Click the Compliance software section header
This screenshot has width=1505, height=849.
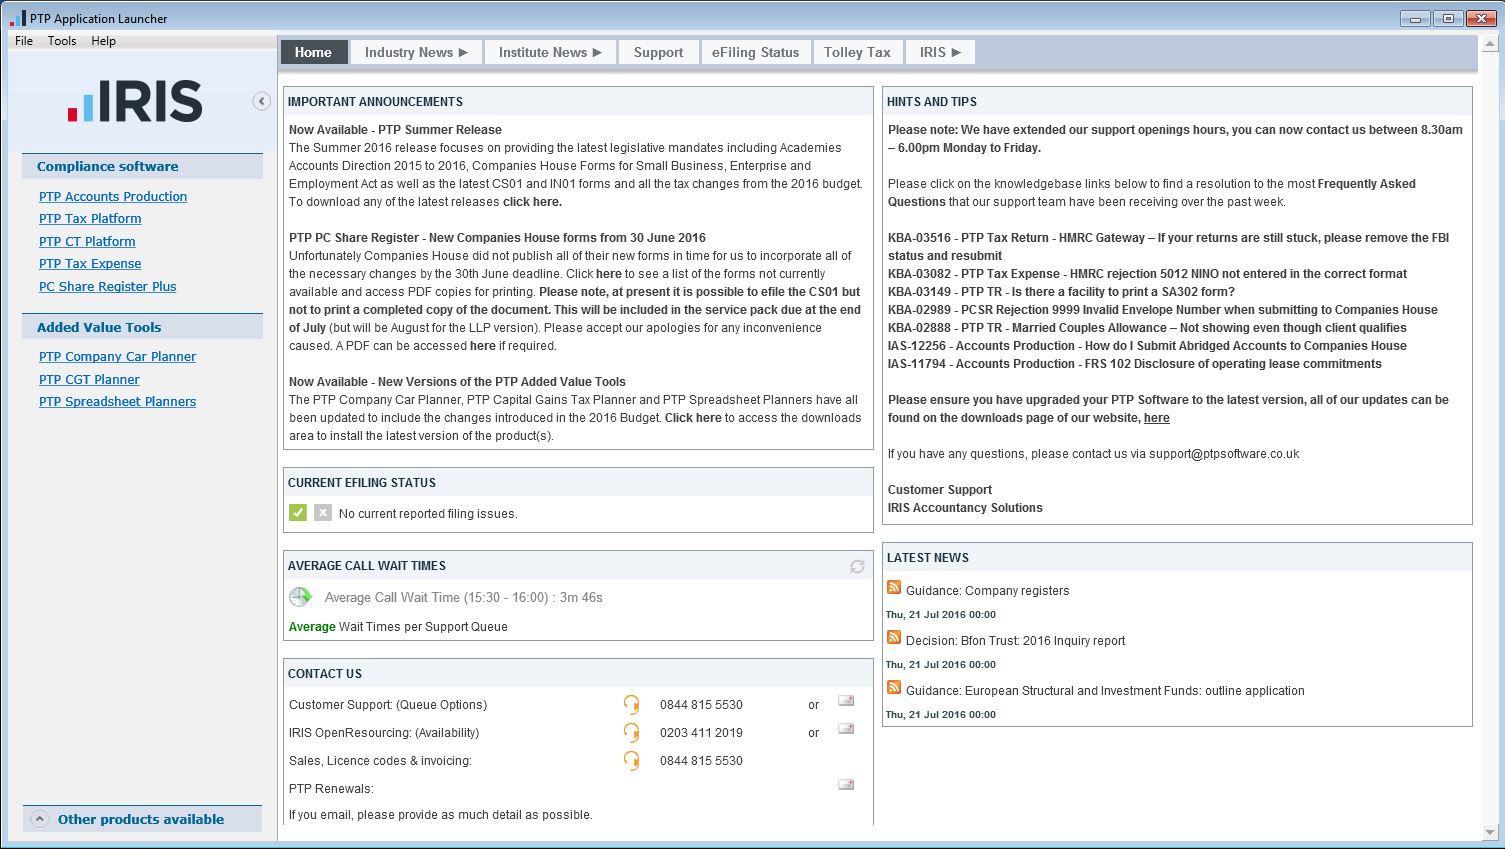142,167
